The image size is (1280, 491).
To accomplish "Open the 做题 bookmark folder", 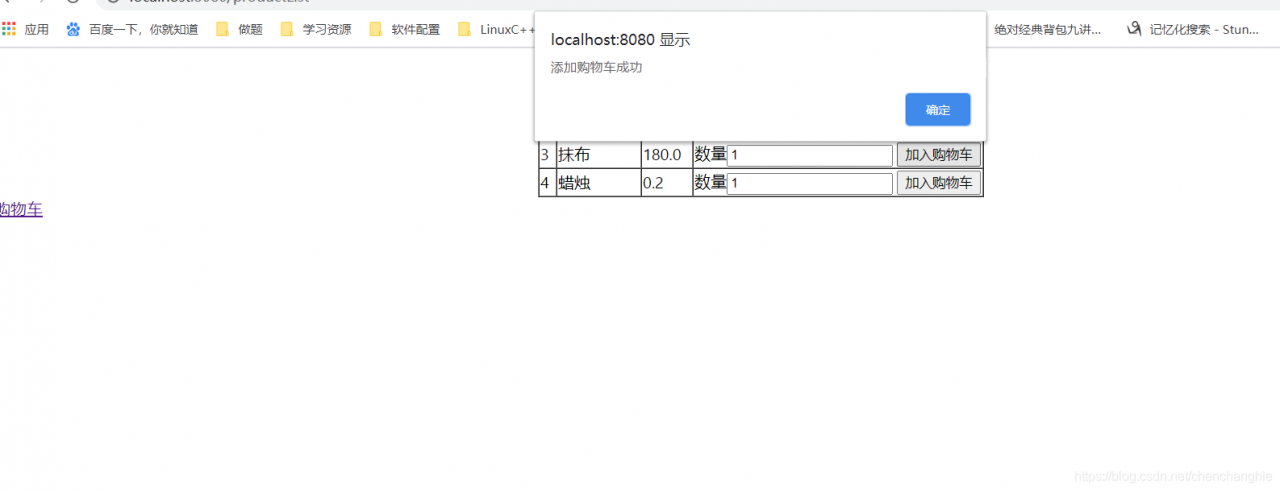I will (239, 29).
